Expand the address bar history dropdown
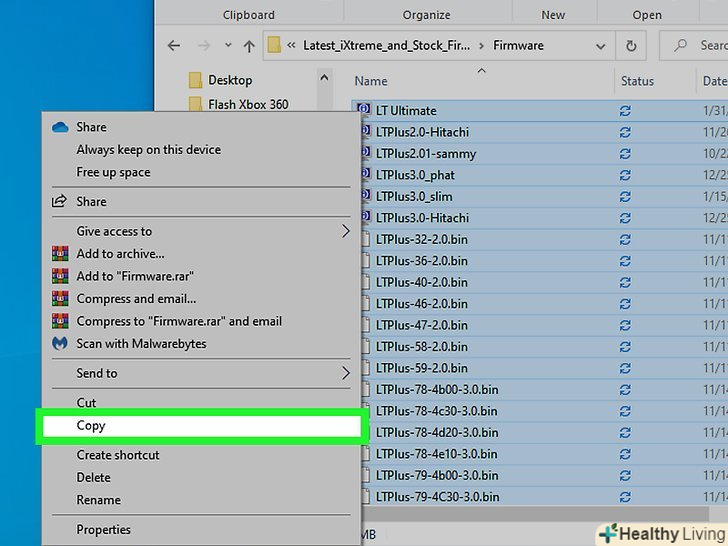Viewport: 728px width, 546px height. pos(600,46)
